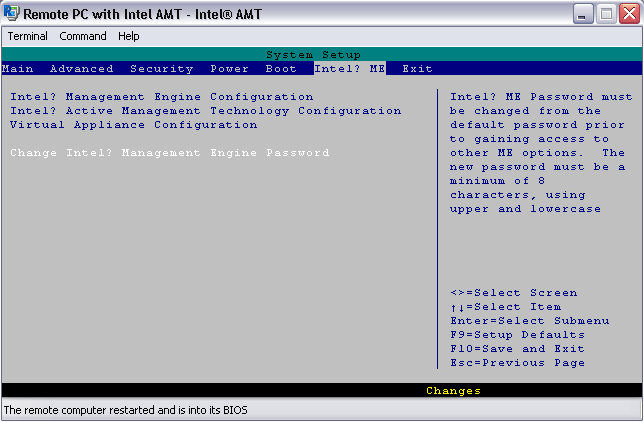Click the Intel AMT window title icon

12,14
